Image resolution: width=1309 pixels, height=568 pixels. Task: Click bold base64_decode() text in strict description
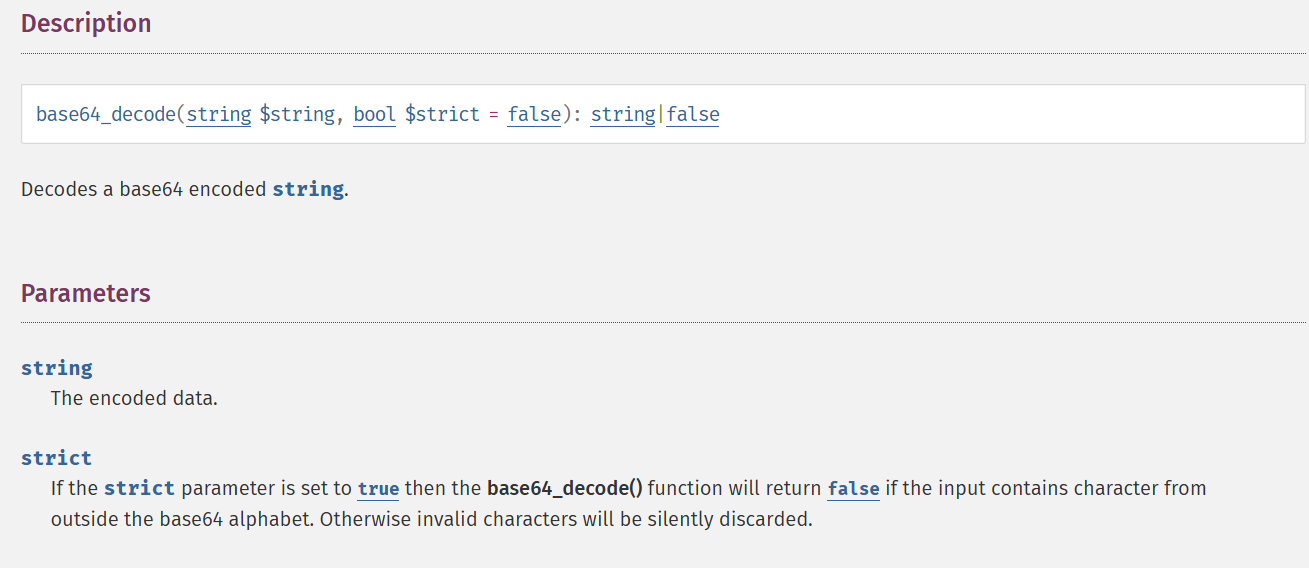tap(564, 489)
